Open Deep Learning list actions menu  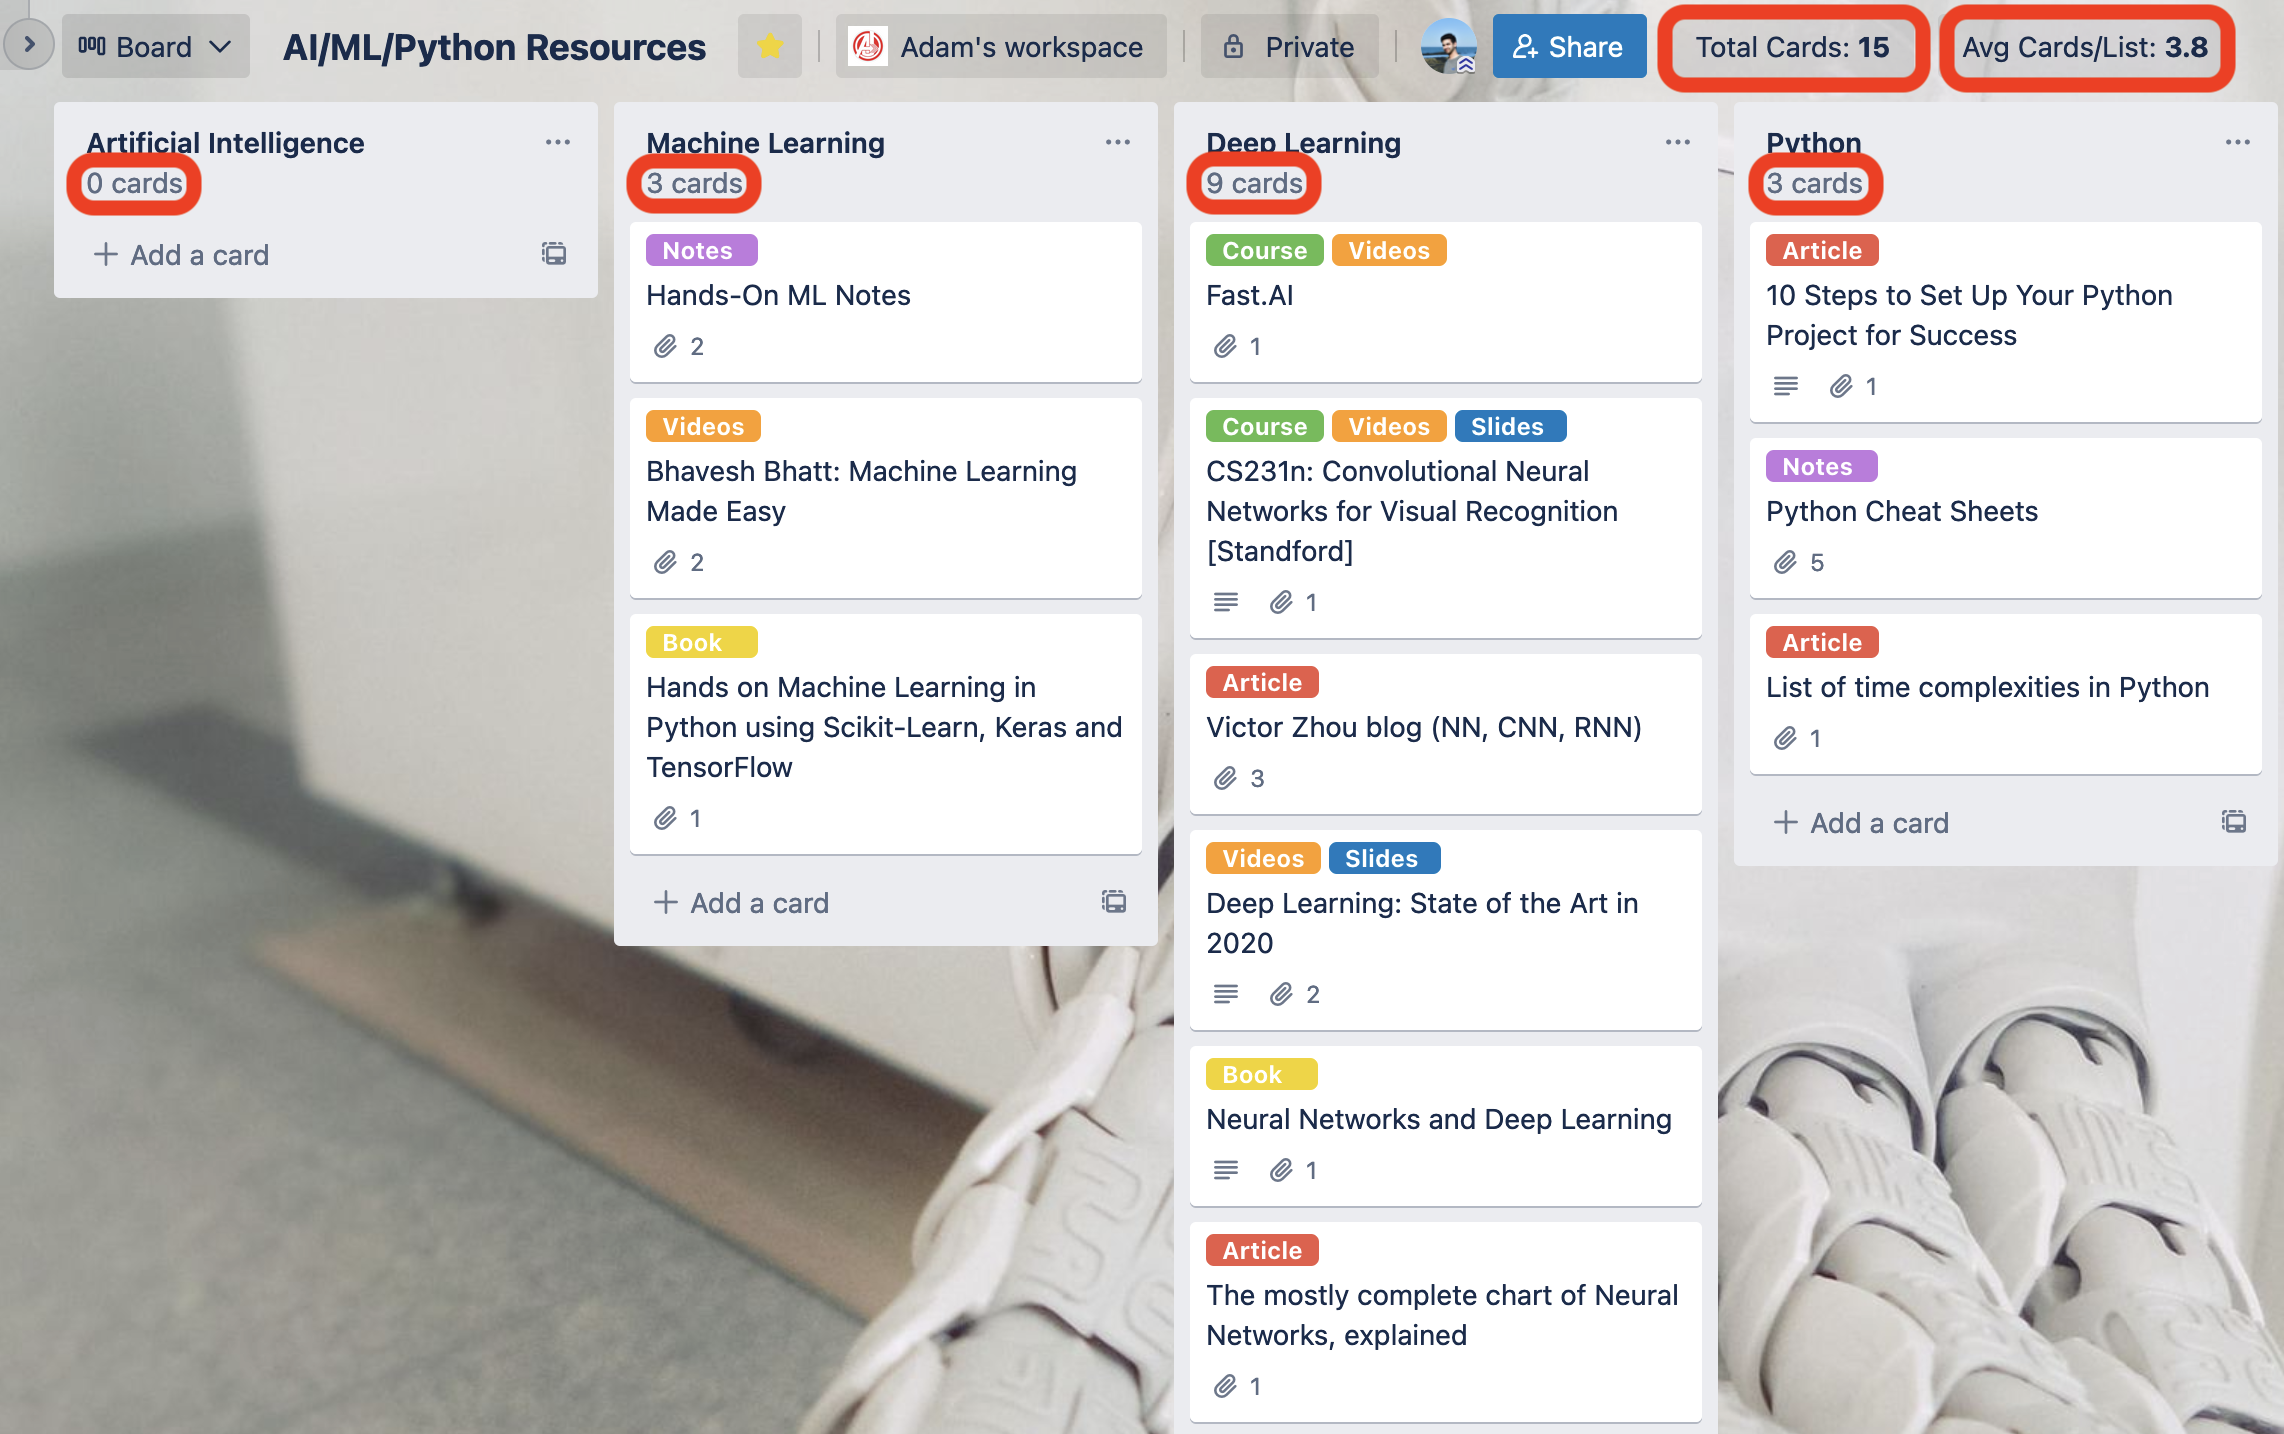click(1677, 143)
